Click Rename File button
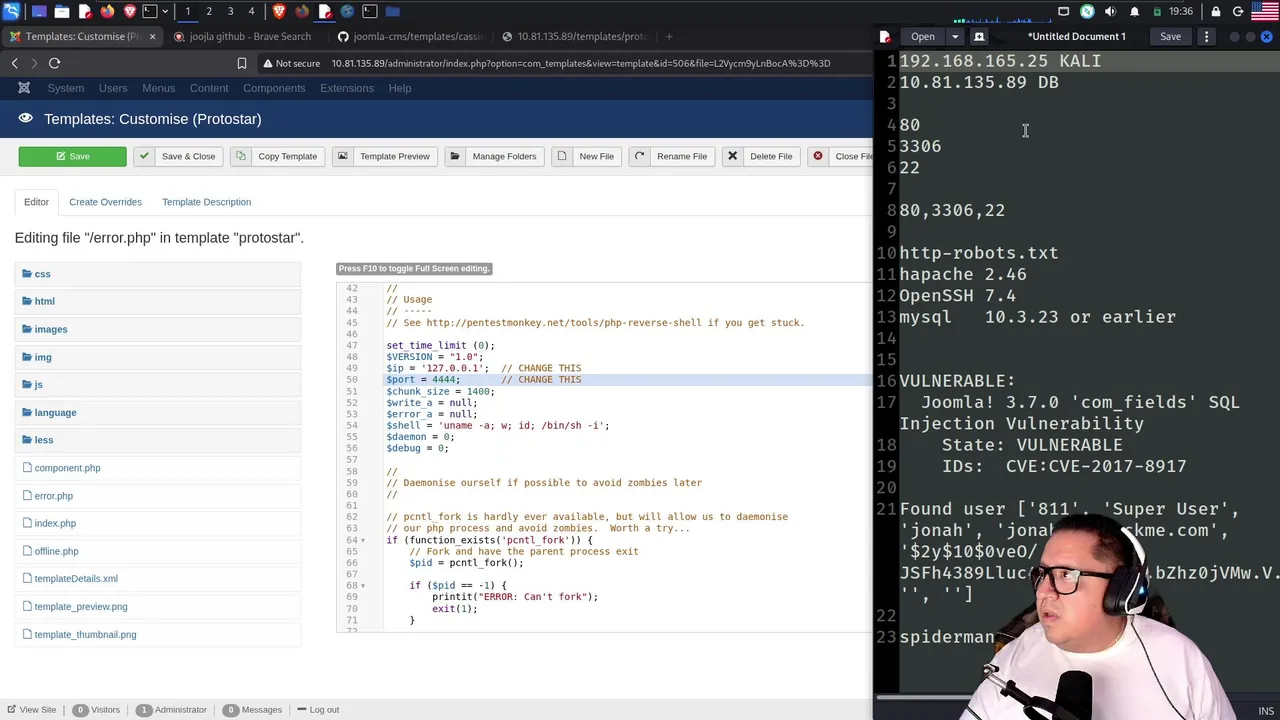The height and width of the screenshot is (720, 1280). coord(672,156)
